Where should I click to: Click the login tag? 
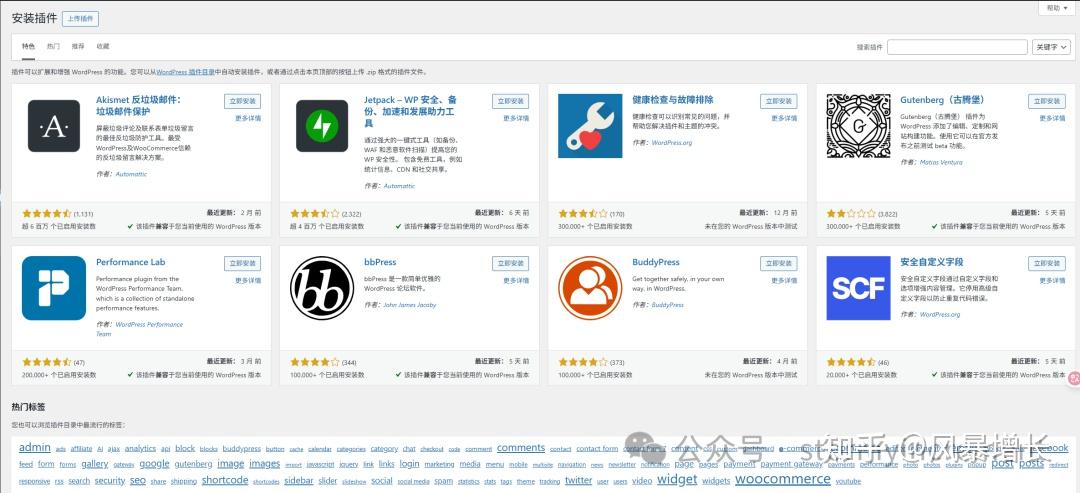(x=409, y=464)
